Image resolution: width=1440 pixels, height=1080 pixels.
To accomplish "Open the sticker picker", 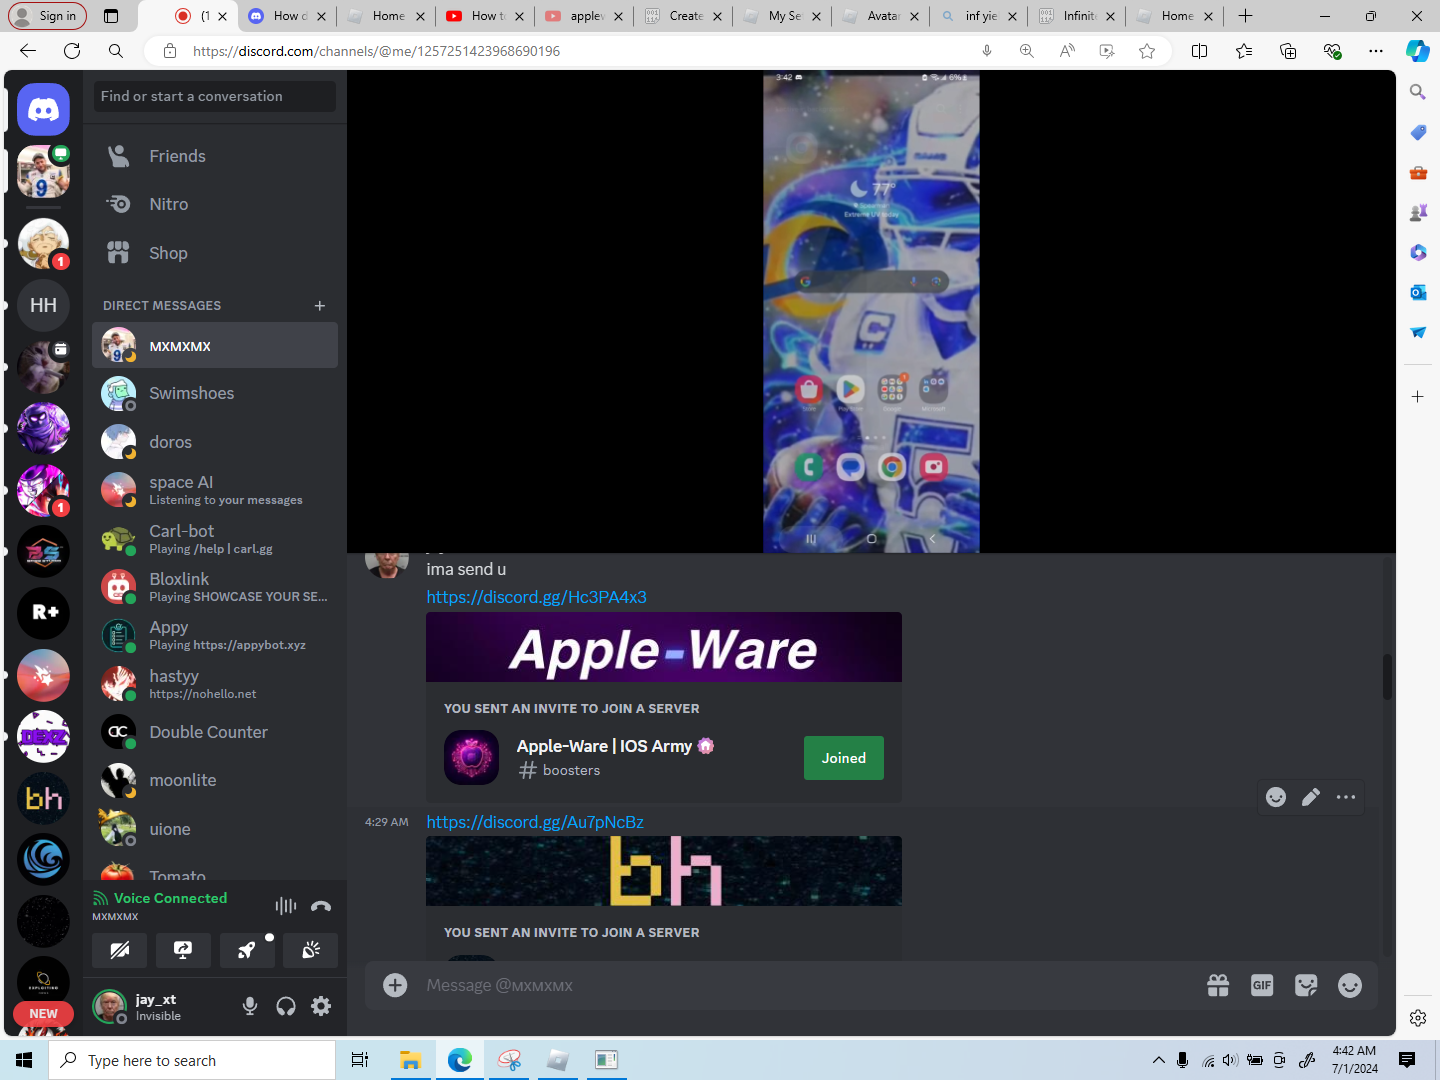I will [x=1306, y=985].
